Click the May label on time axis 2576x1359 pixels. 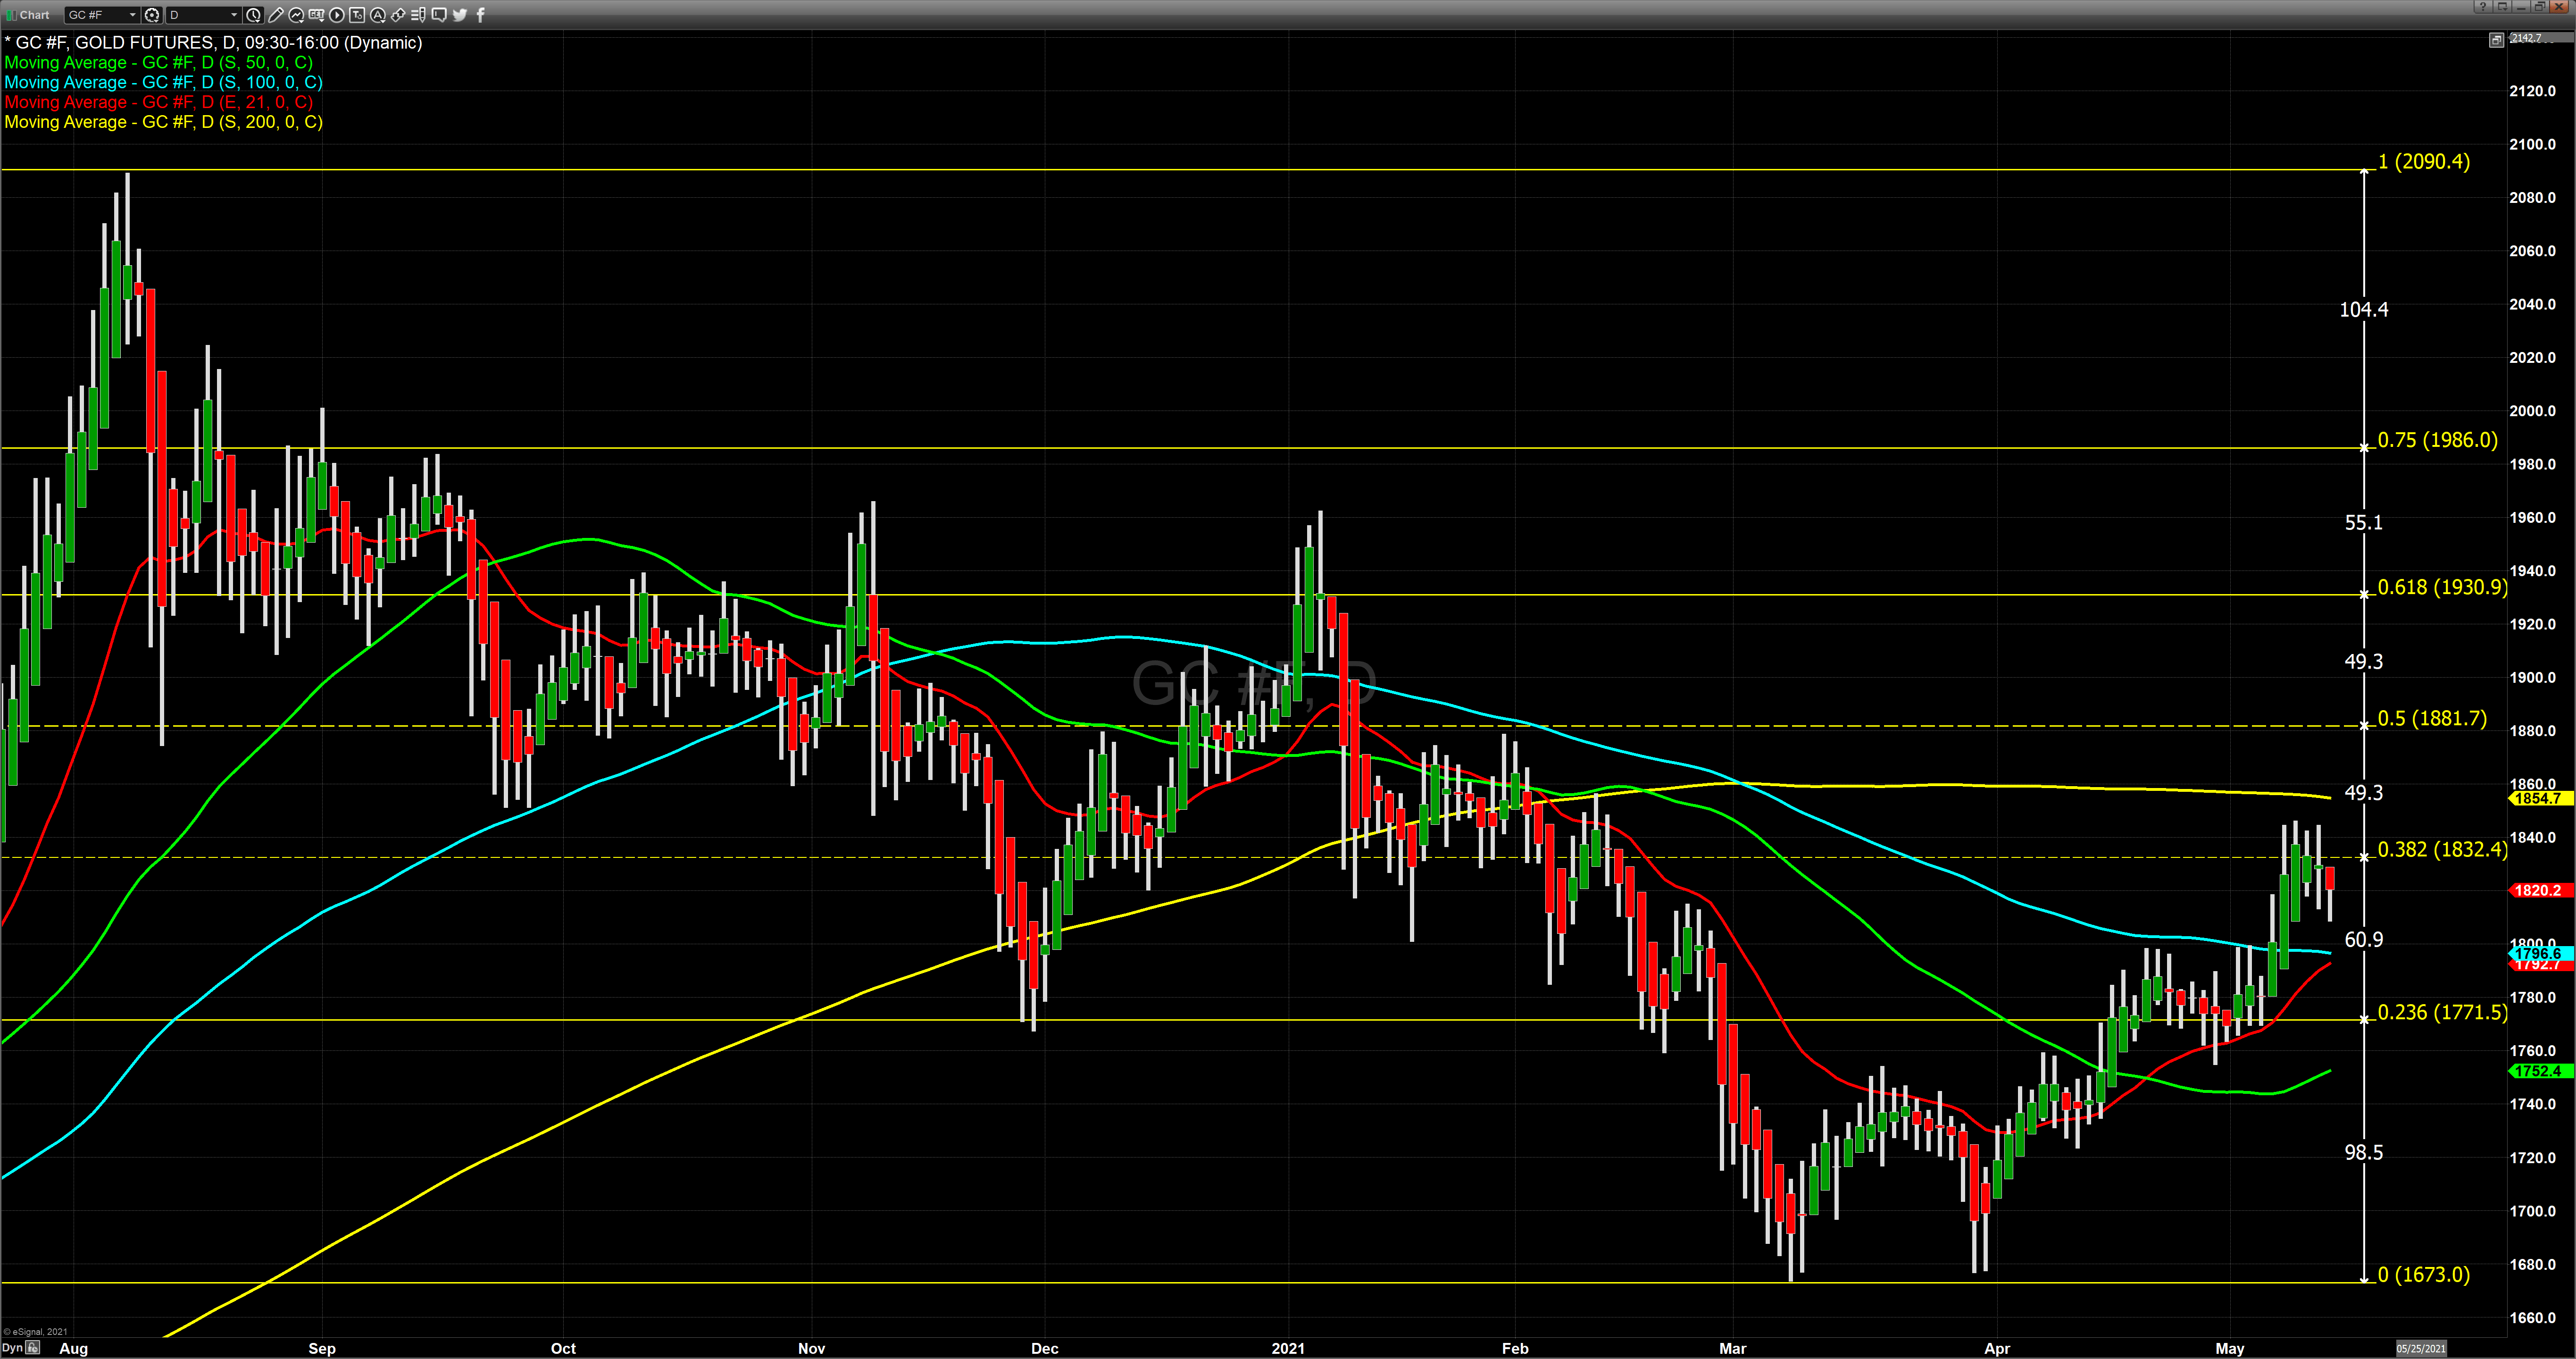click(2230, 1348)
